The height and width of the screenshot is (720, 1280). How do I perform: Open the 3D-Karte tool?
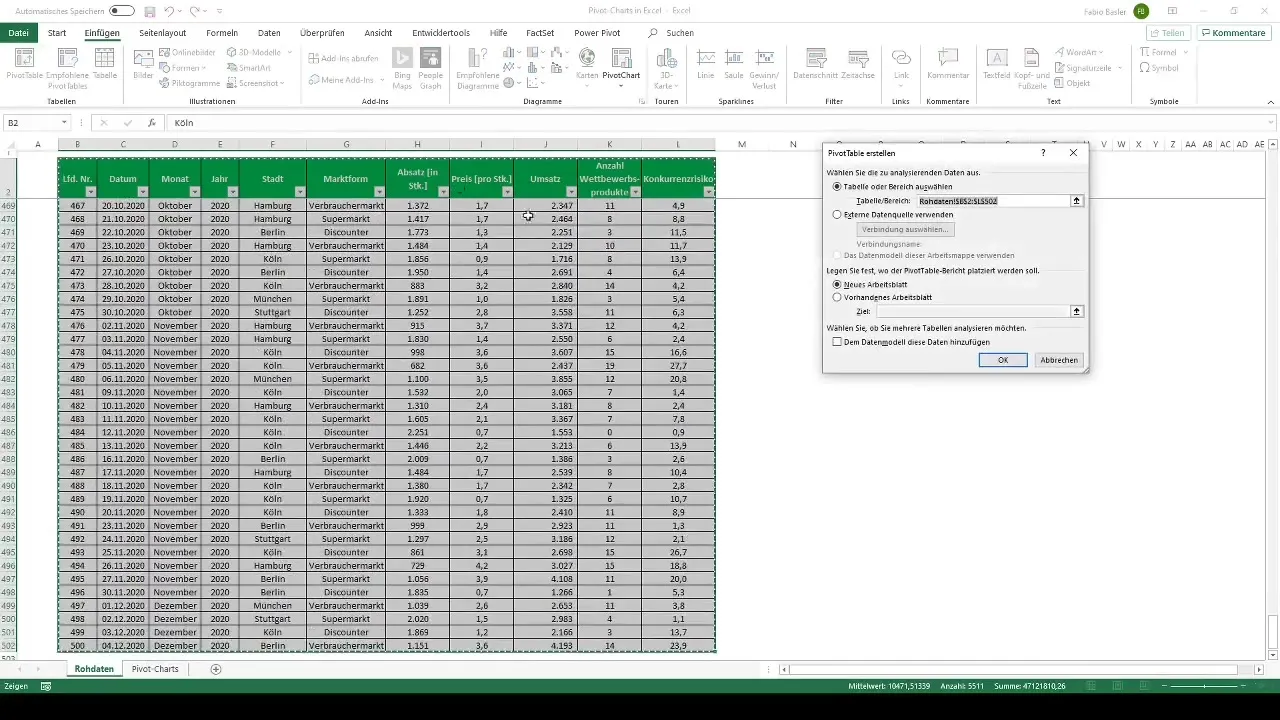[665, 68]
